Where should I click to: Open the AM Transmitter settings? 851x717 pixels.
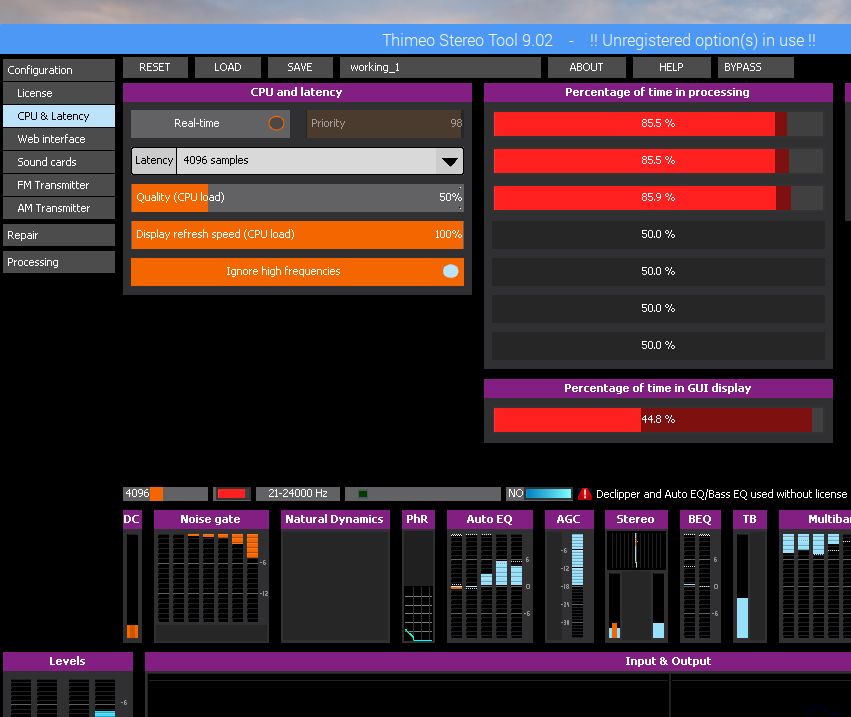pyautogui.click(x=59, y=208)
